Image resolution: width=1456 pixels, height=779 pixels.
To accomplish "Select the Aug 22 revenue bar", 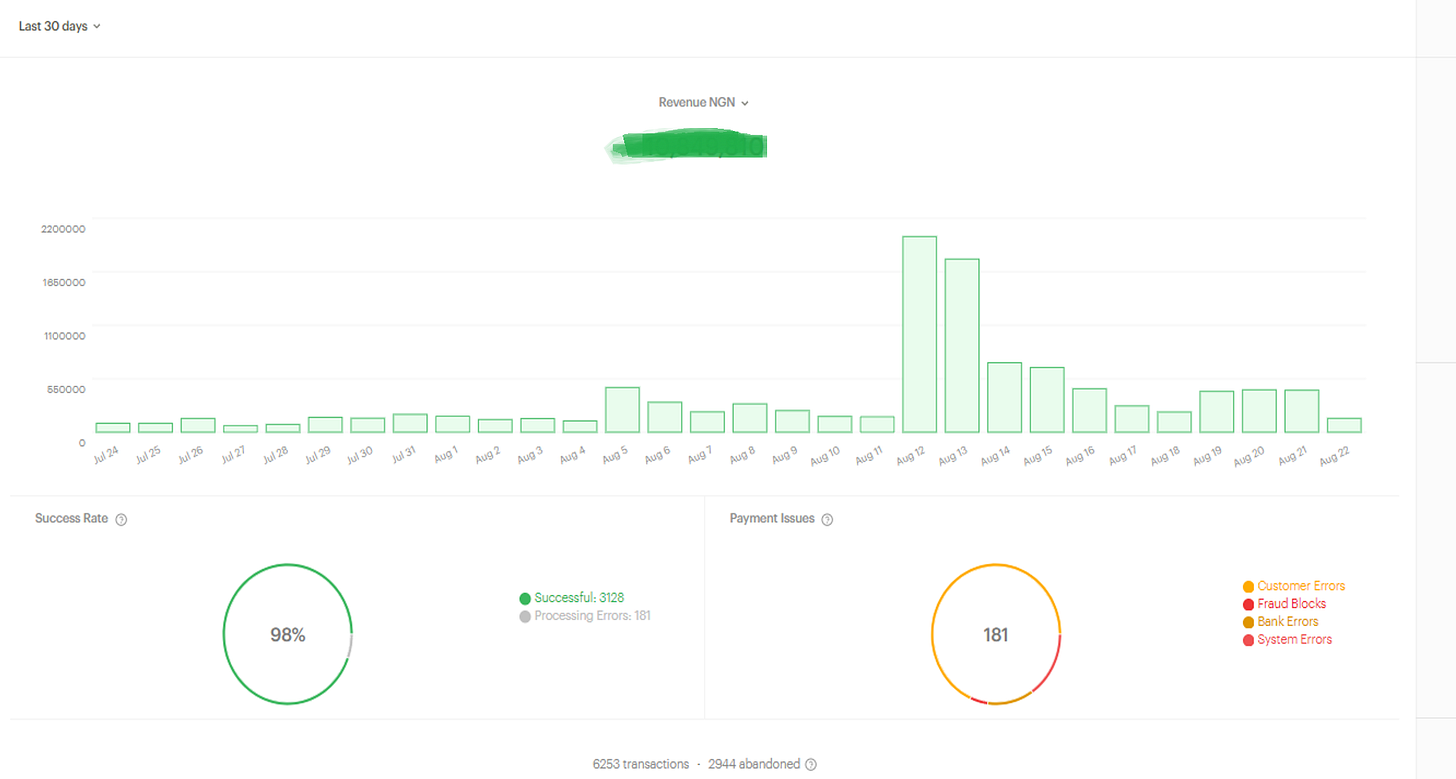I will coord(1344,425).
